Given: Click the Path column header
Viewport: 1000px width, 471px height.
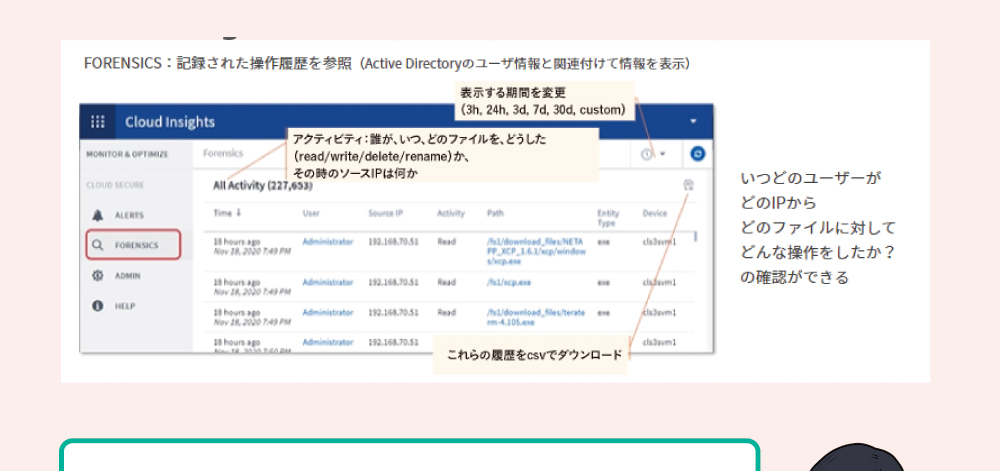Looking at the screenshot, I should click(x=495, y=213).
